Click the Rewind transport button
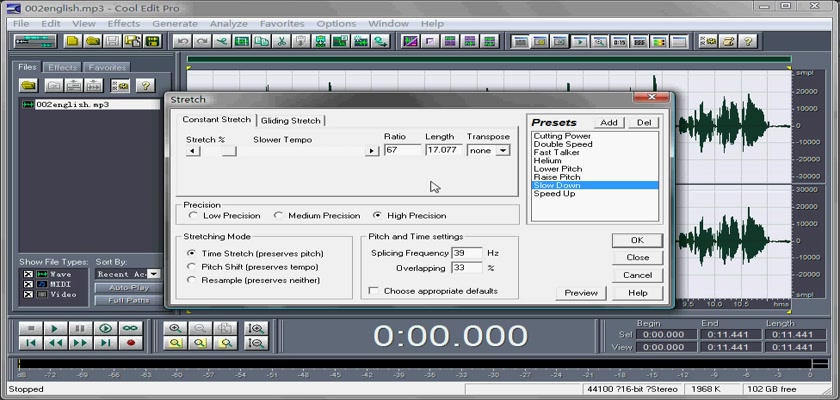Screen dimensions: 840x400 (55, 343)
